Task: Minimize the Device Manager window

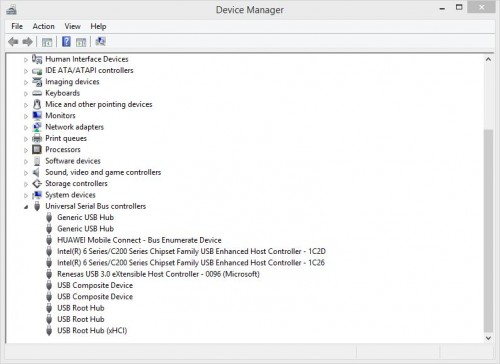Action: pyautogui.click(x=442, y=8)
